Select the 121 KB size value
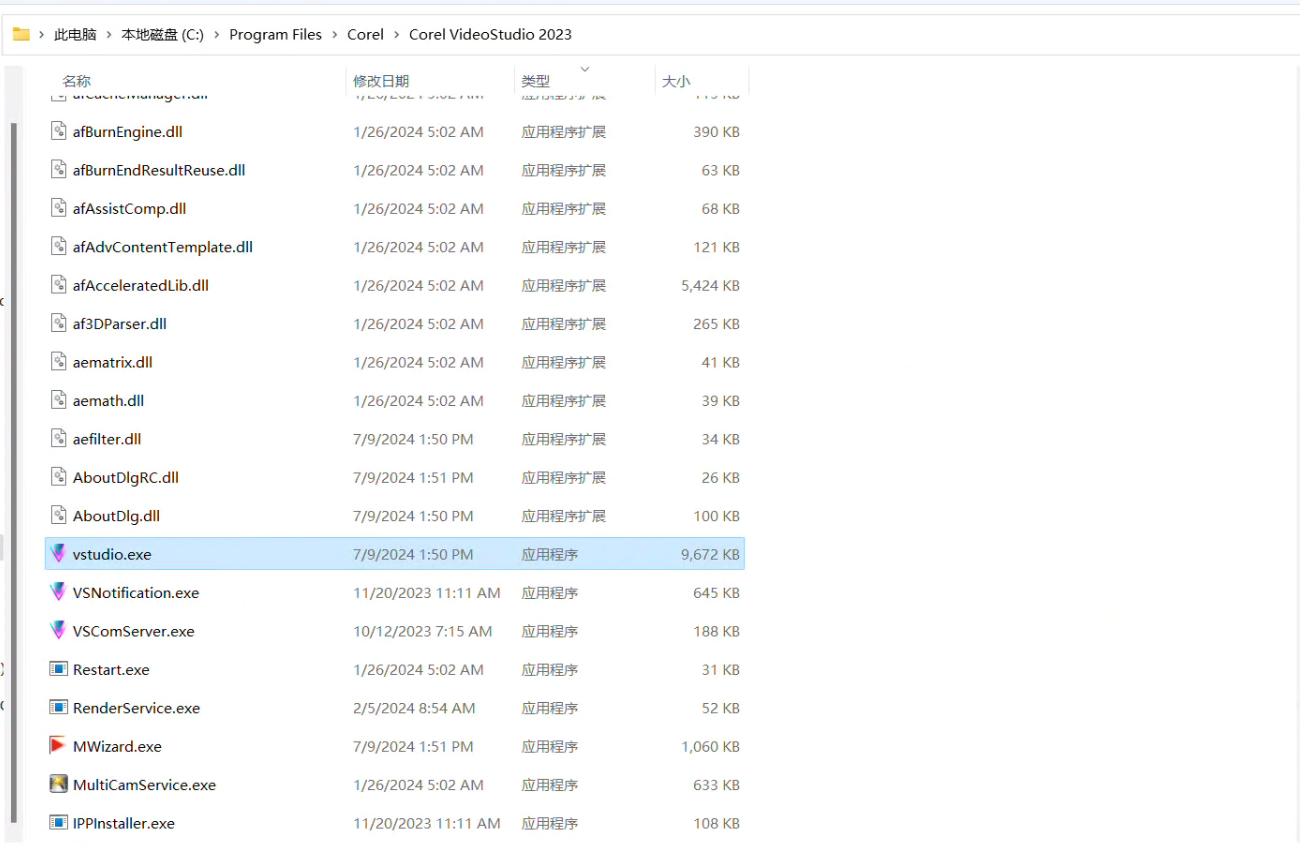This screenshot has height=847, width=1300. (x=716, y=247)
